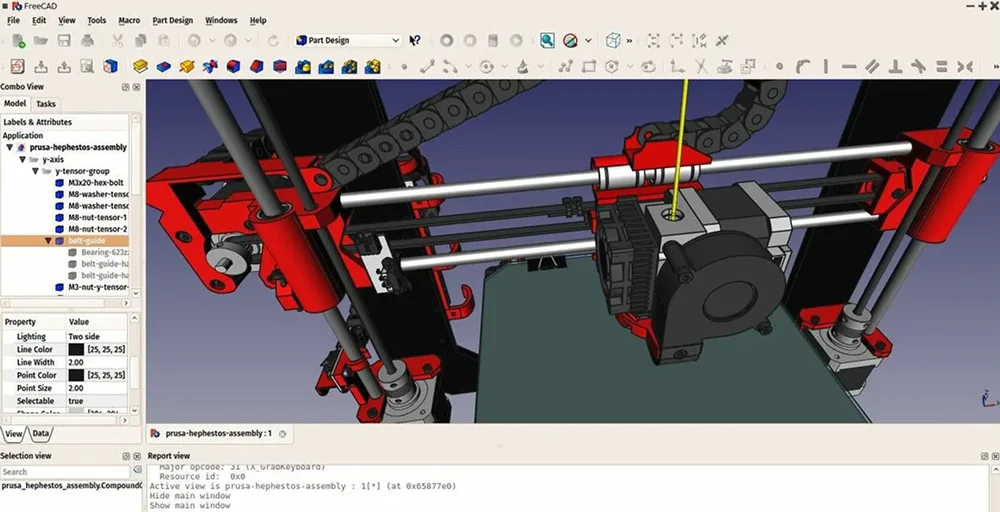Collapse the belt-guide tree node
Viewport: 1000px width, 512px height.
pos(47,241)
